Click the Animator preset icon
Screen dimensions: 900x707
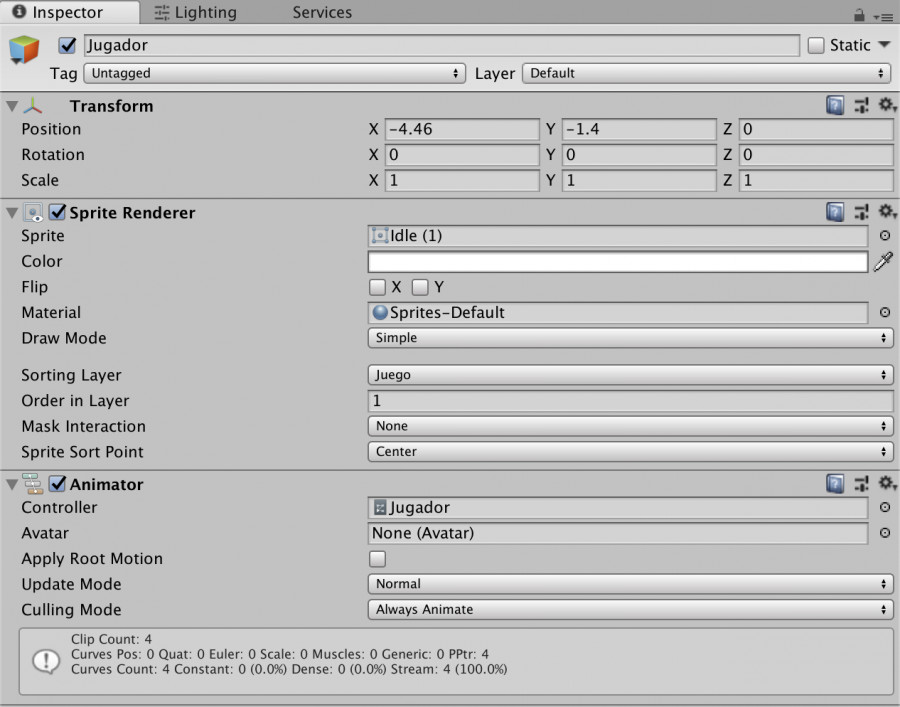[x=862, y=484]
